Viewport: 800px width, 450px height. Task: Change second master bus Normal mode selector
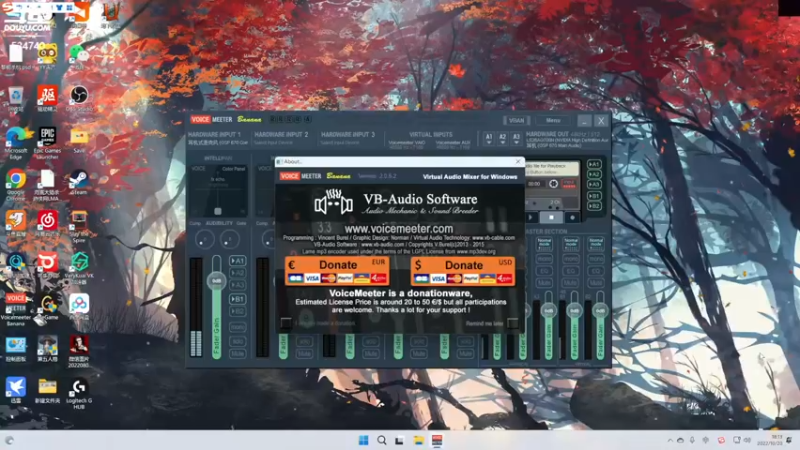tap(570, 243)
